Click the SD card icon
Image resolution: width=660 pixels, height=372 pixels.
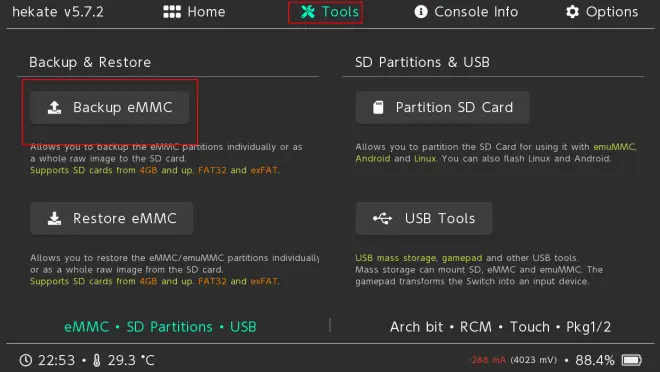(378, 107)
